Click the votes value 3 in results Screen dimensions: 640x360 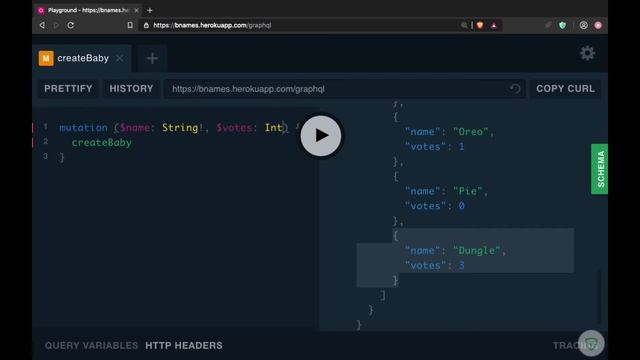[462, 266]
